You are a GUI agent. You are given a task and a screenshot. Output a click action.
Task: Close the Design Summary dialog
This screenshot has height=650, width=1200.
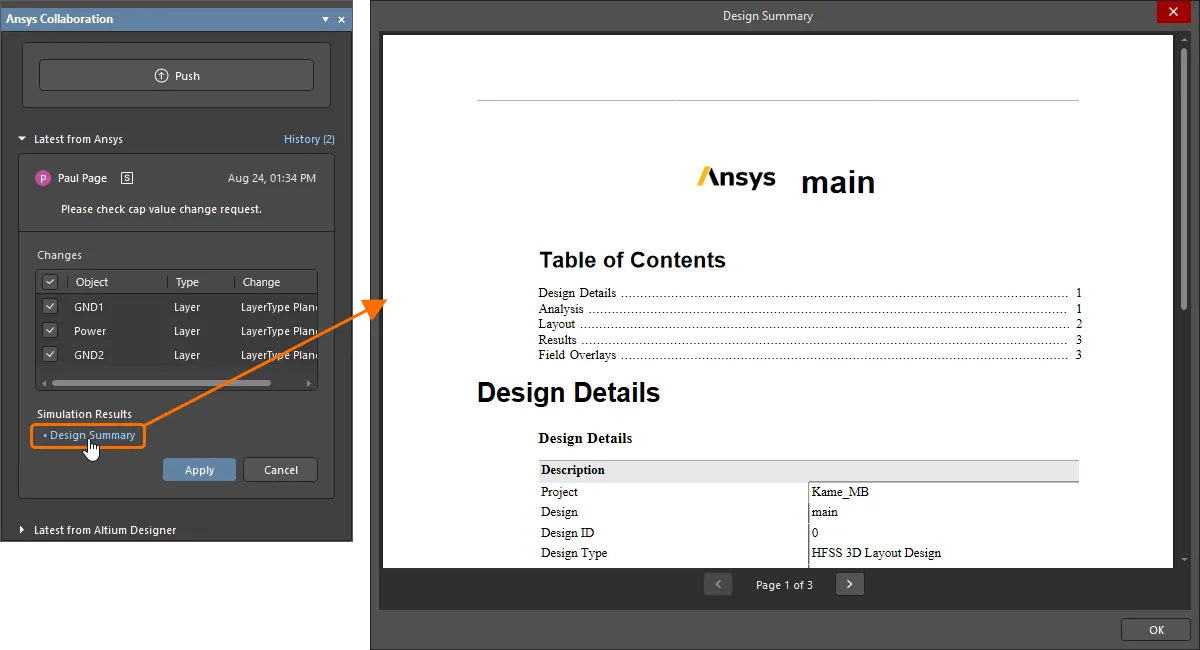(x=1172, y=12)
